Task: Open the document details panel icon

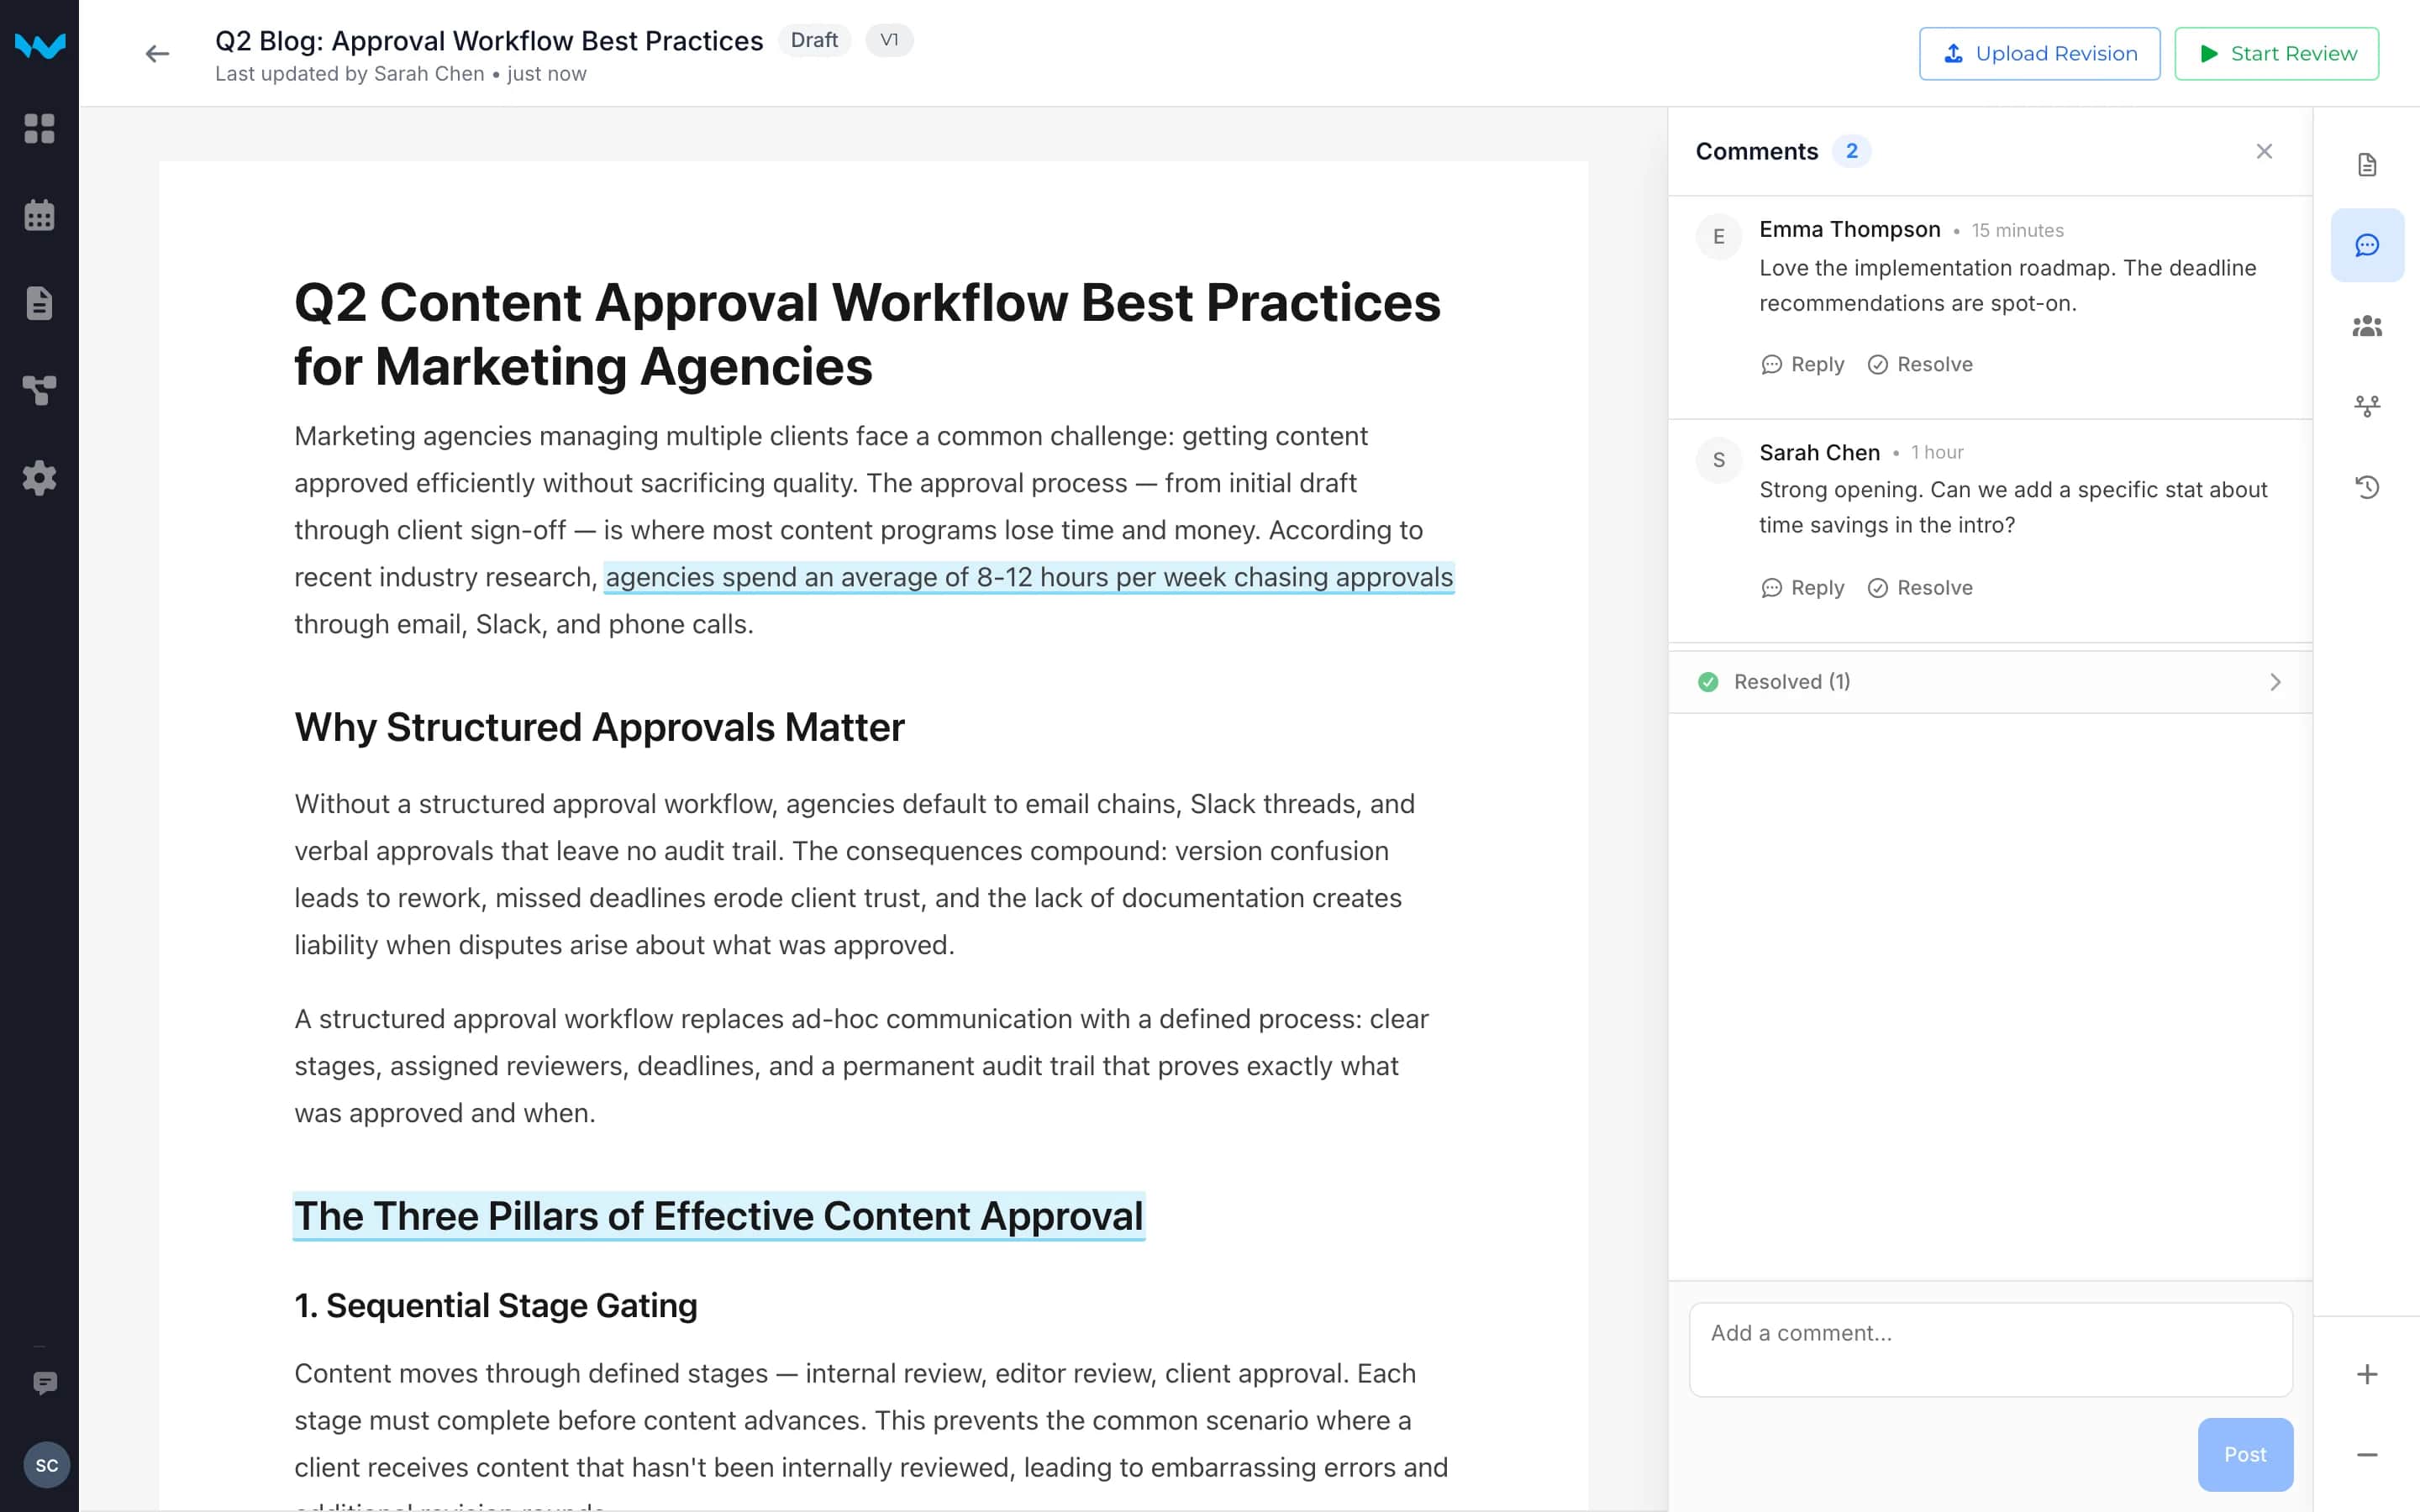Action: pyautogui.click(x=2367, y=165)
